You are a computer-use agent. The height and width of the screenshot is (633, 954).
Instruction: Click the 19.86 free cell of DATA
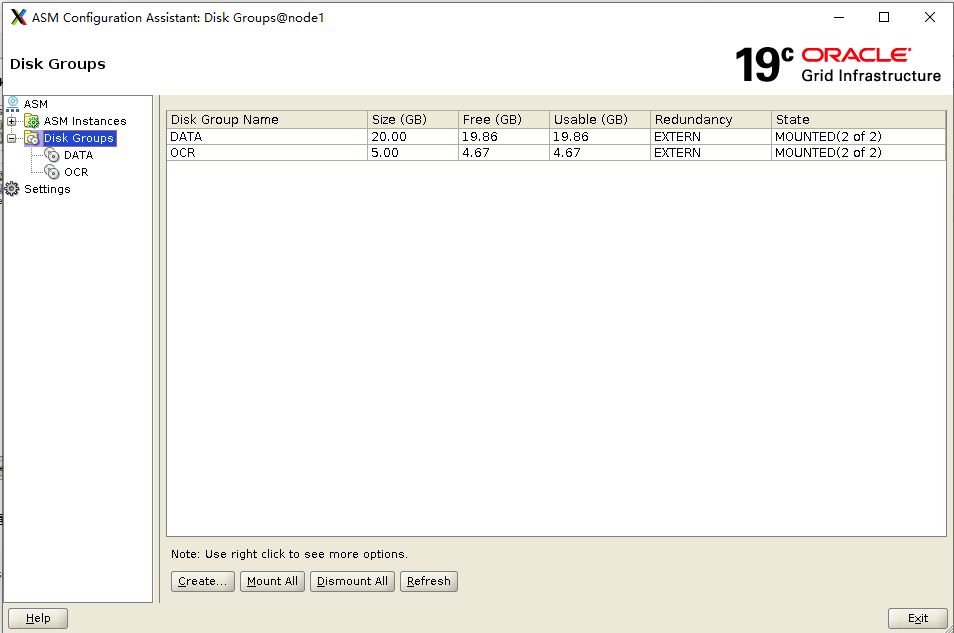(x=504, y=136)
